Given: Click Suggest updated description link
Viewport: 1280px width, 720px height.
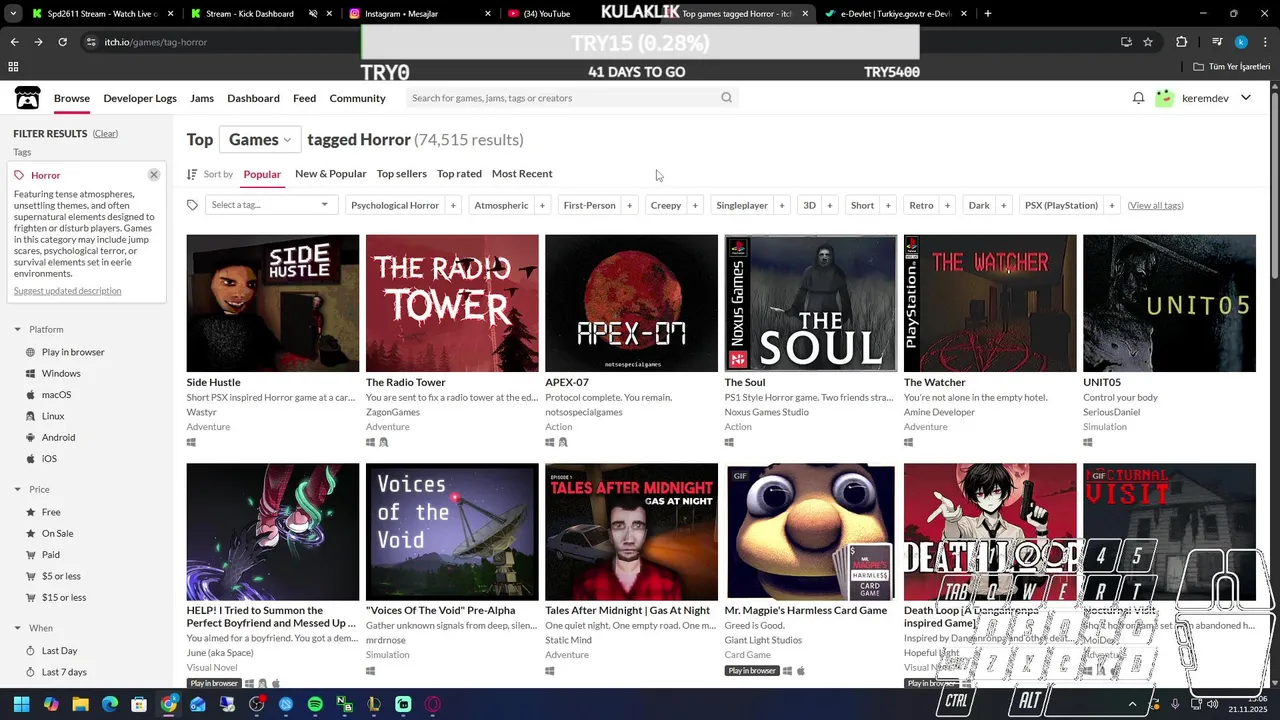Looking at the screenshot, I should pos(67,291).
